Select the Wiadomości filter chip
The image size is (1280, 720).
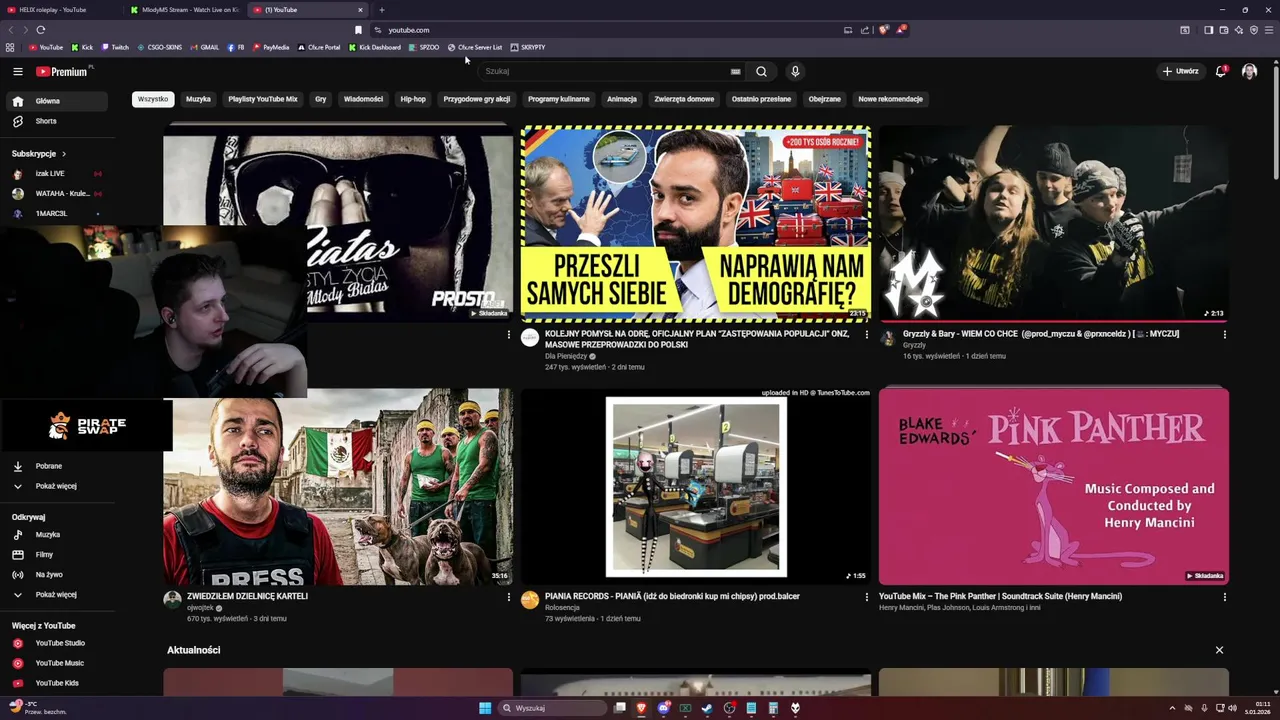[x=363, y=99]
